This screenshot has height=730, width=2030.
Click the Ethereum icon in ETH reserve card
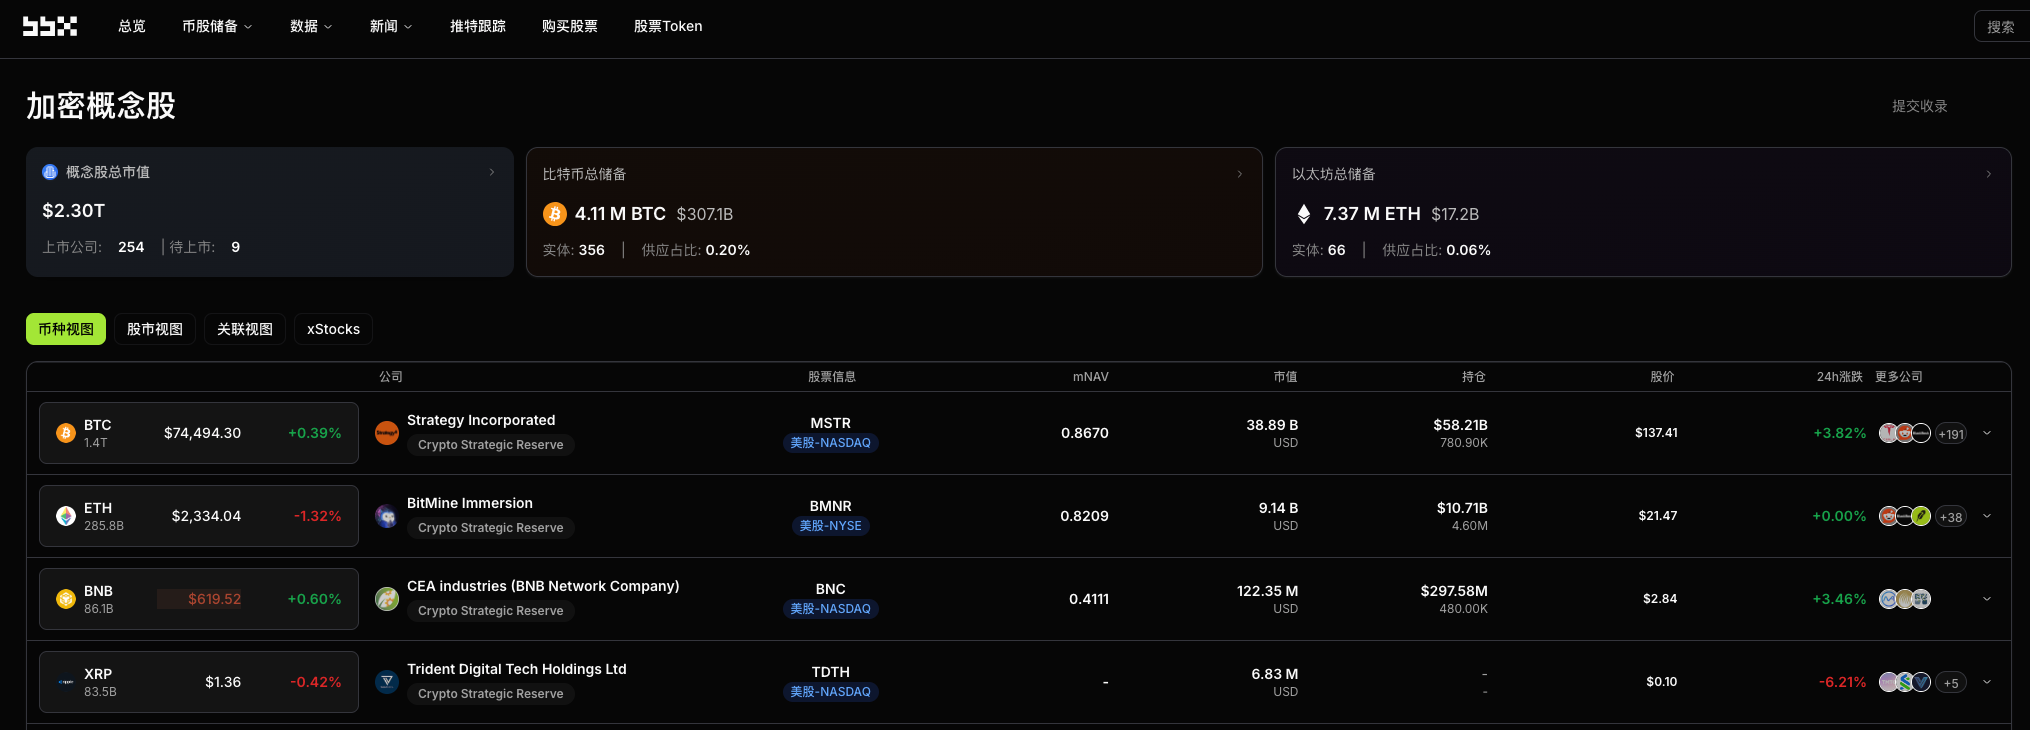(x=1303, y=214)
